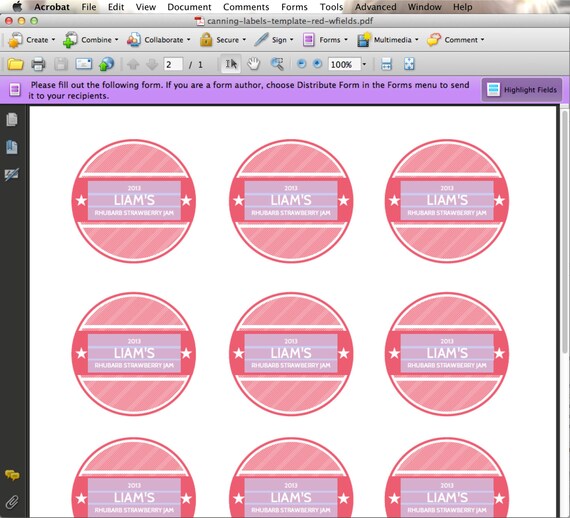Click the zoom in plus button
570x518 pixels.
[x=317, y=64]
